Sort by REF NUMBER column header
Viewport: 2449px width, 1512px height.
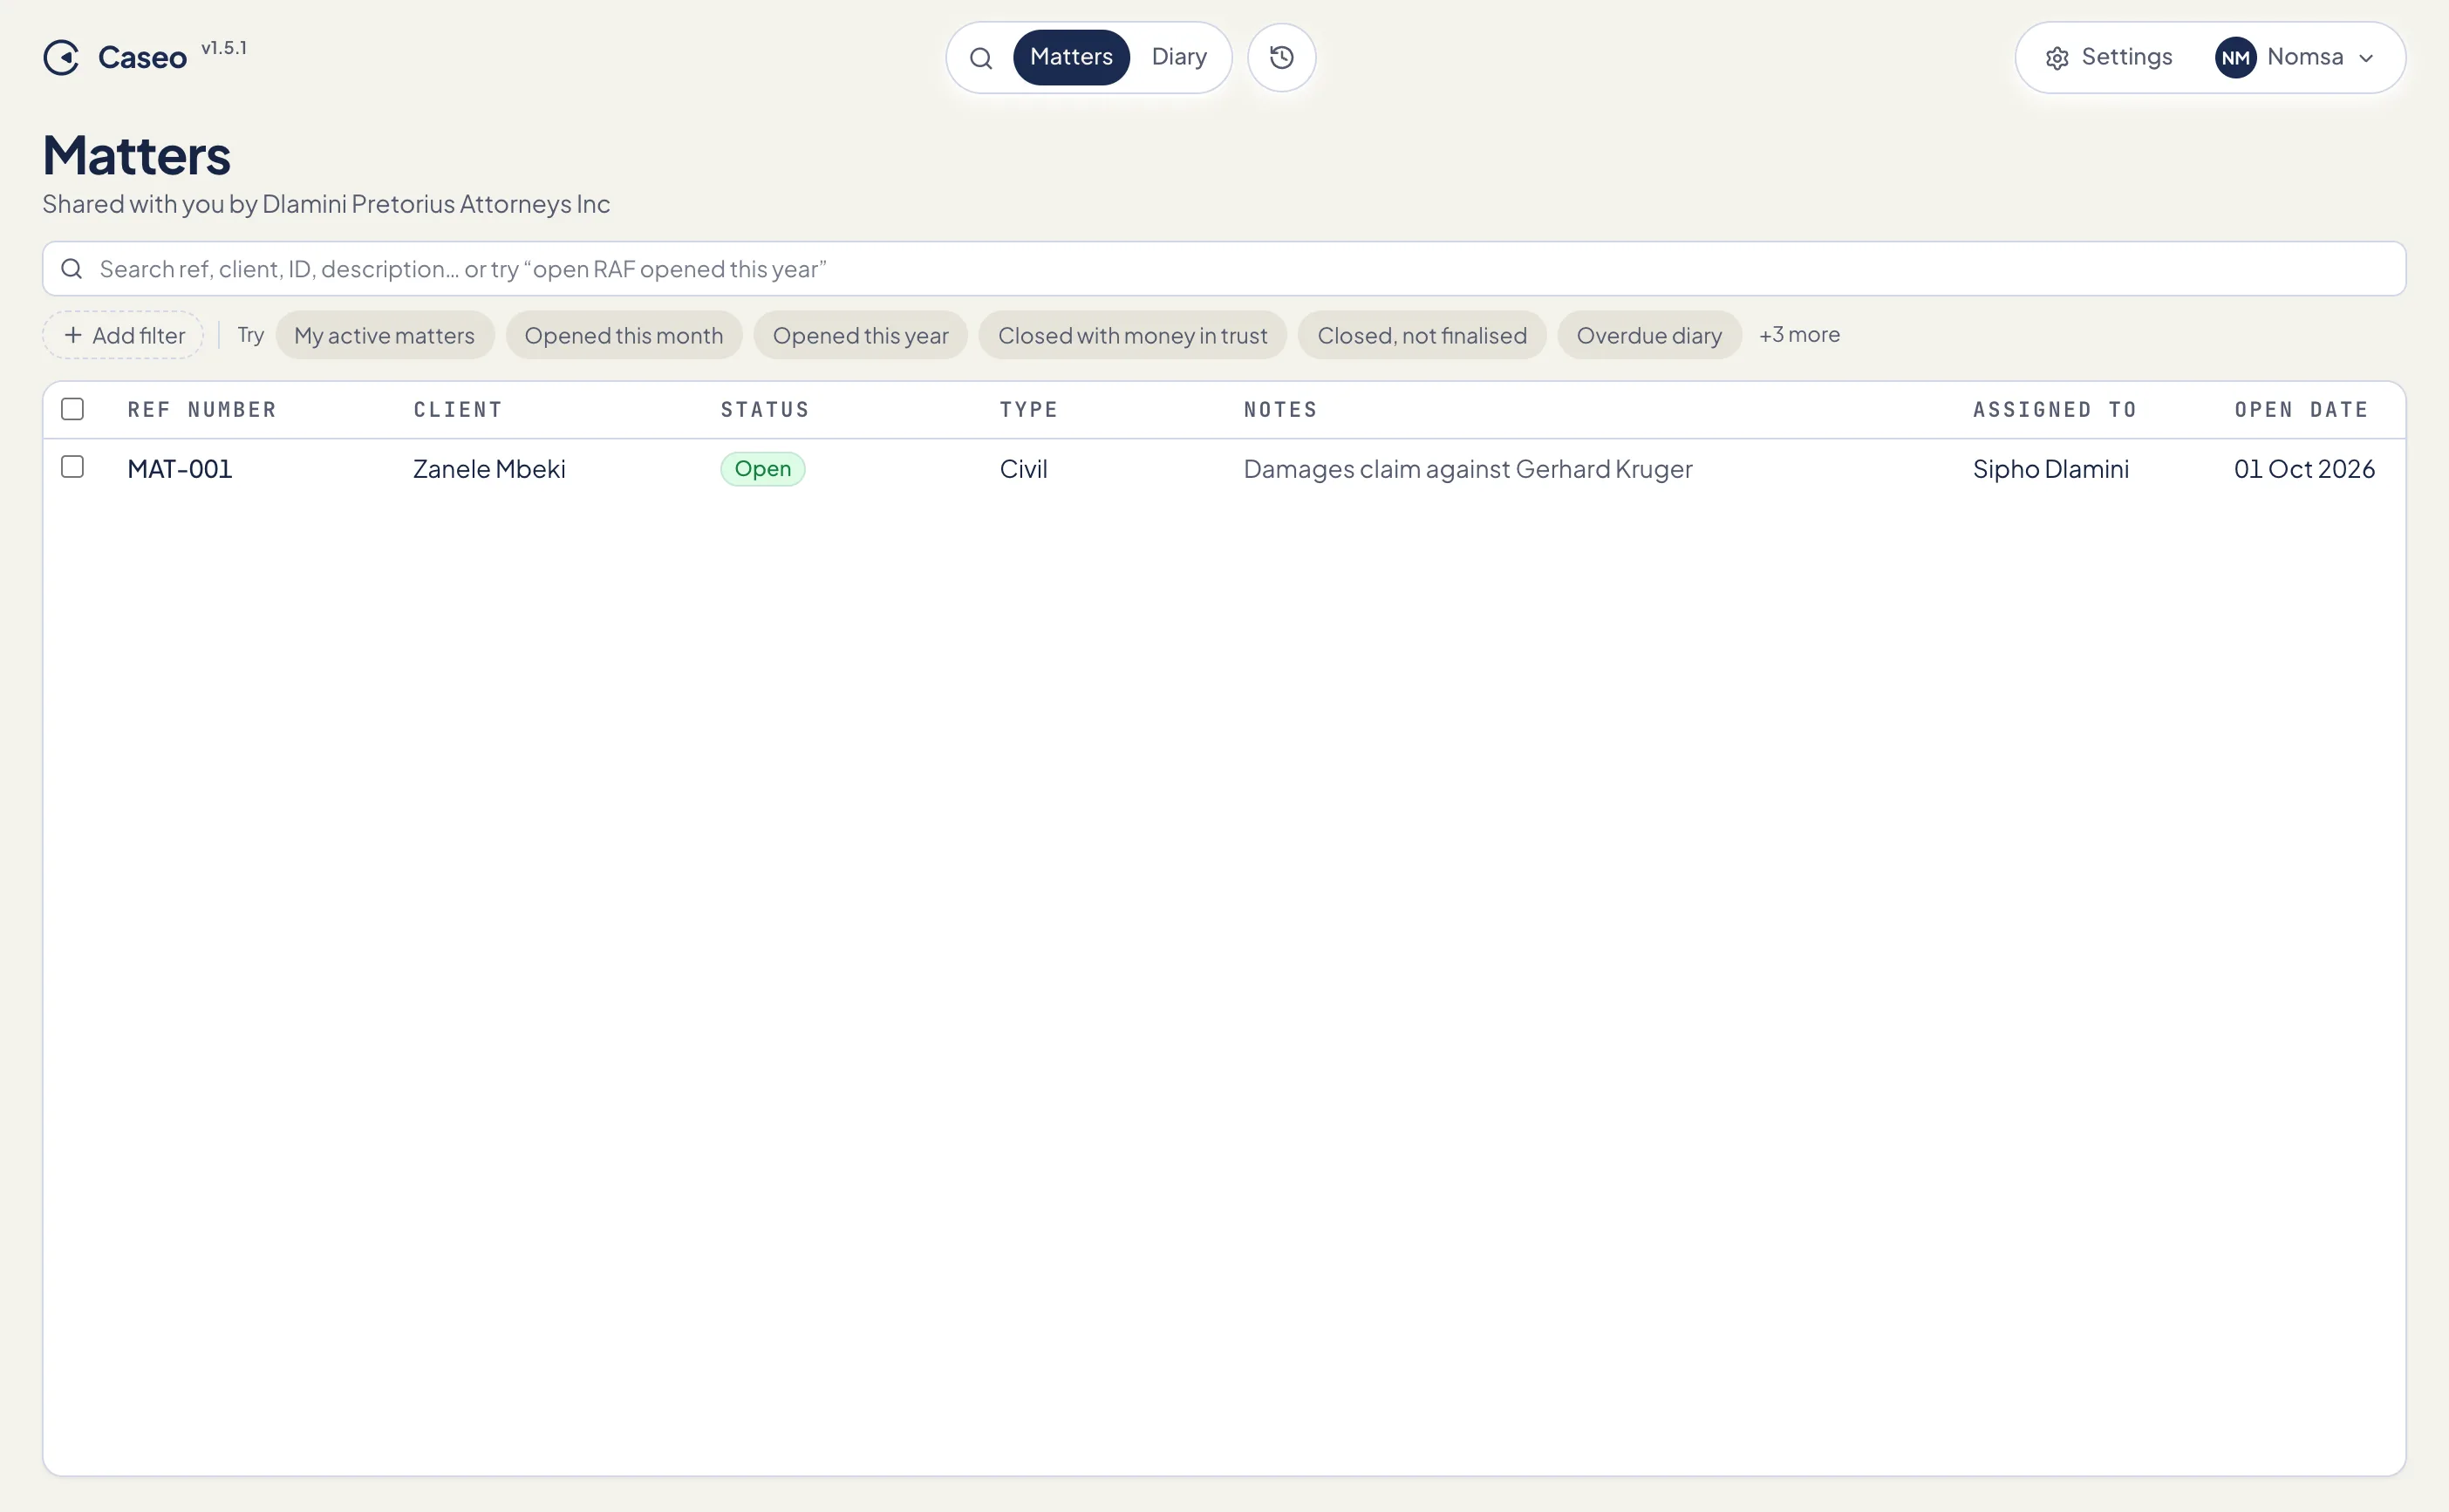(202, 409)
